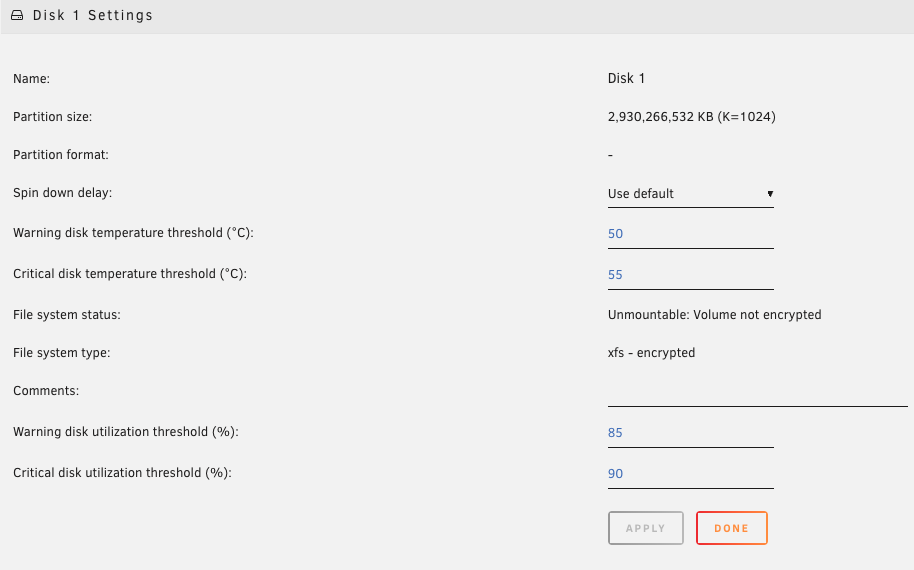The height and width of the screenshot is (570, 914).
Task: Click the 'File system status:' label
Action: tap(66, 315)
